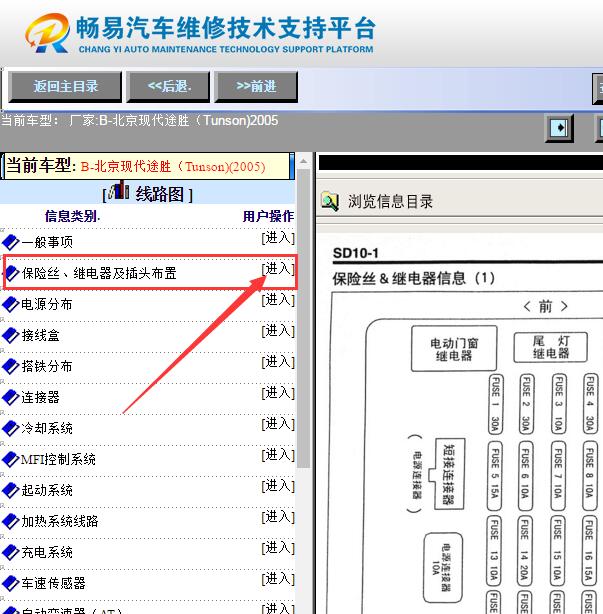The width and height of the screenshot is (603, 614).
Task: Click the Chang Yi platform logo
Action: pos(48,33)
